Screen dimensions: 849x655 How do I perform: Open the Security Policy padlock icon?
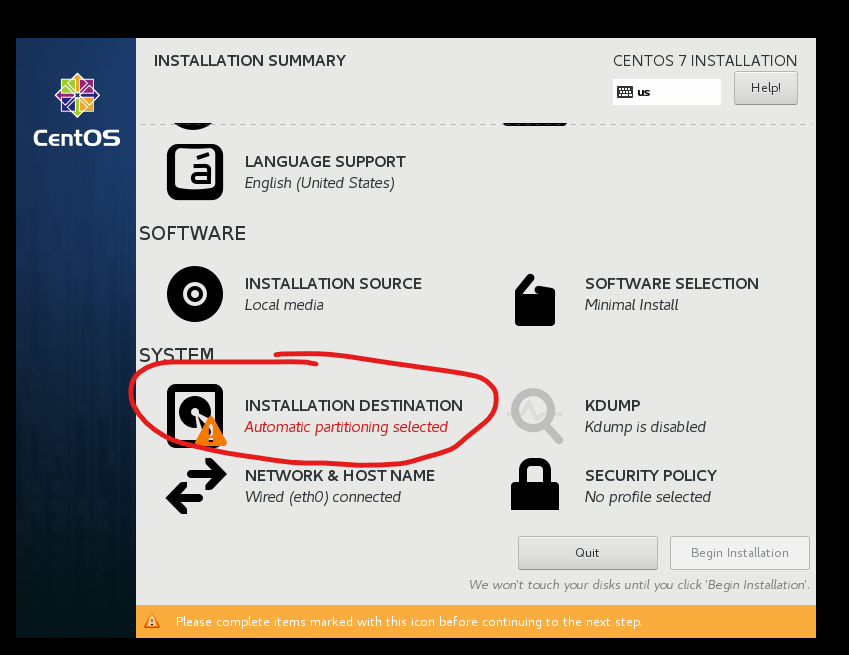(535, 484)
